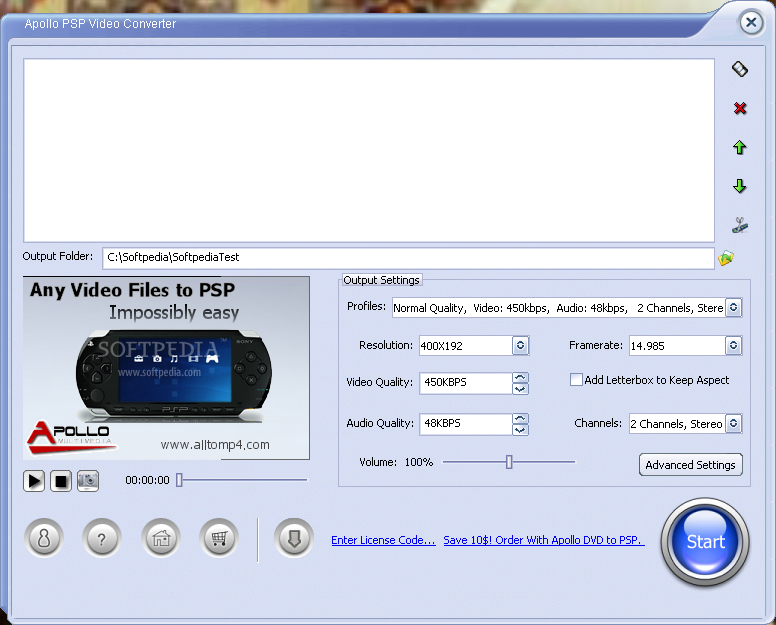This screenshot has width=776, height=625.
Task: Open the Enter License Code link
Action: (383, 540)
